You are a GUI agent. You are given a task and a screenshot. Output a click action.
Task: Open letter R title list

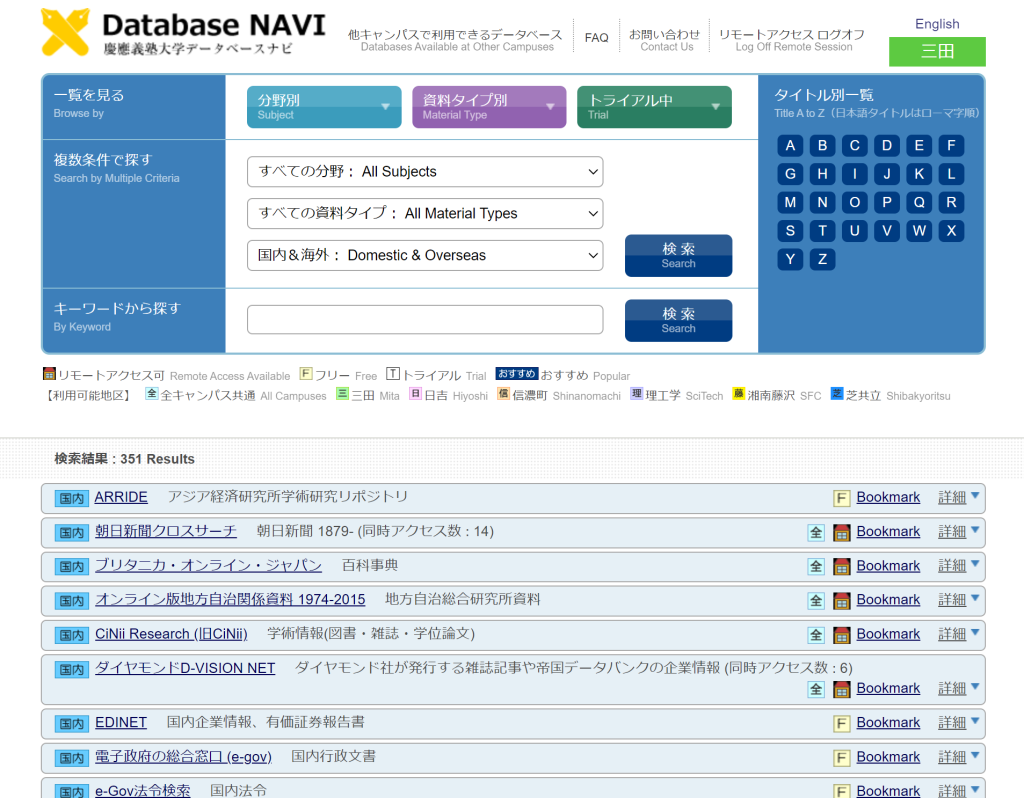point(951,202)
